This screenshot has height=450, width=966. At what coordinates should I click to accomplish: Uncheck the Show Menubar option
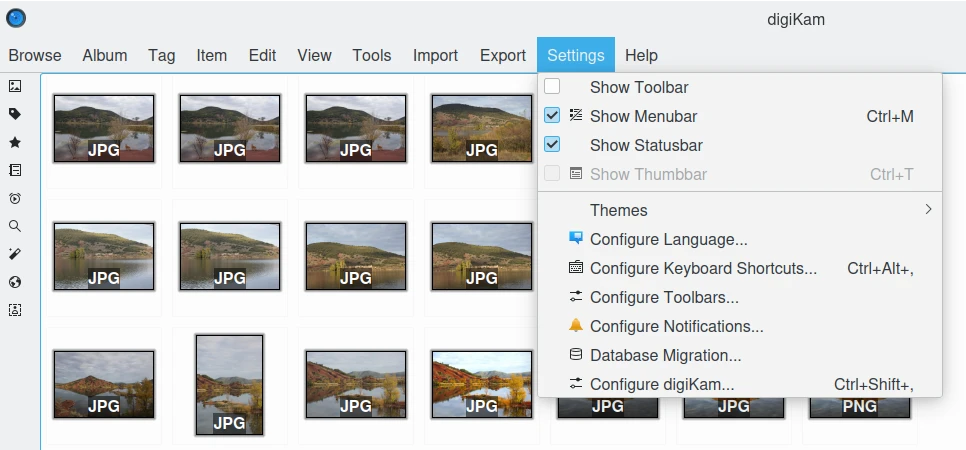click(x=552, y=116)
